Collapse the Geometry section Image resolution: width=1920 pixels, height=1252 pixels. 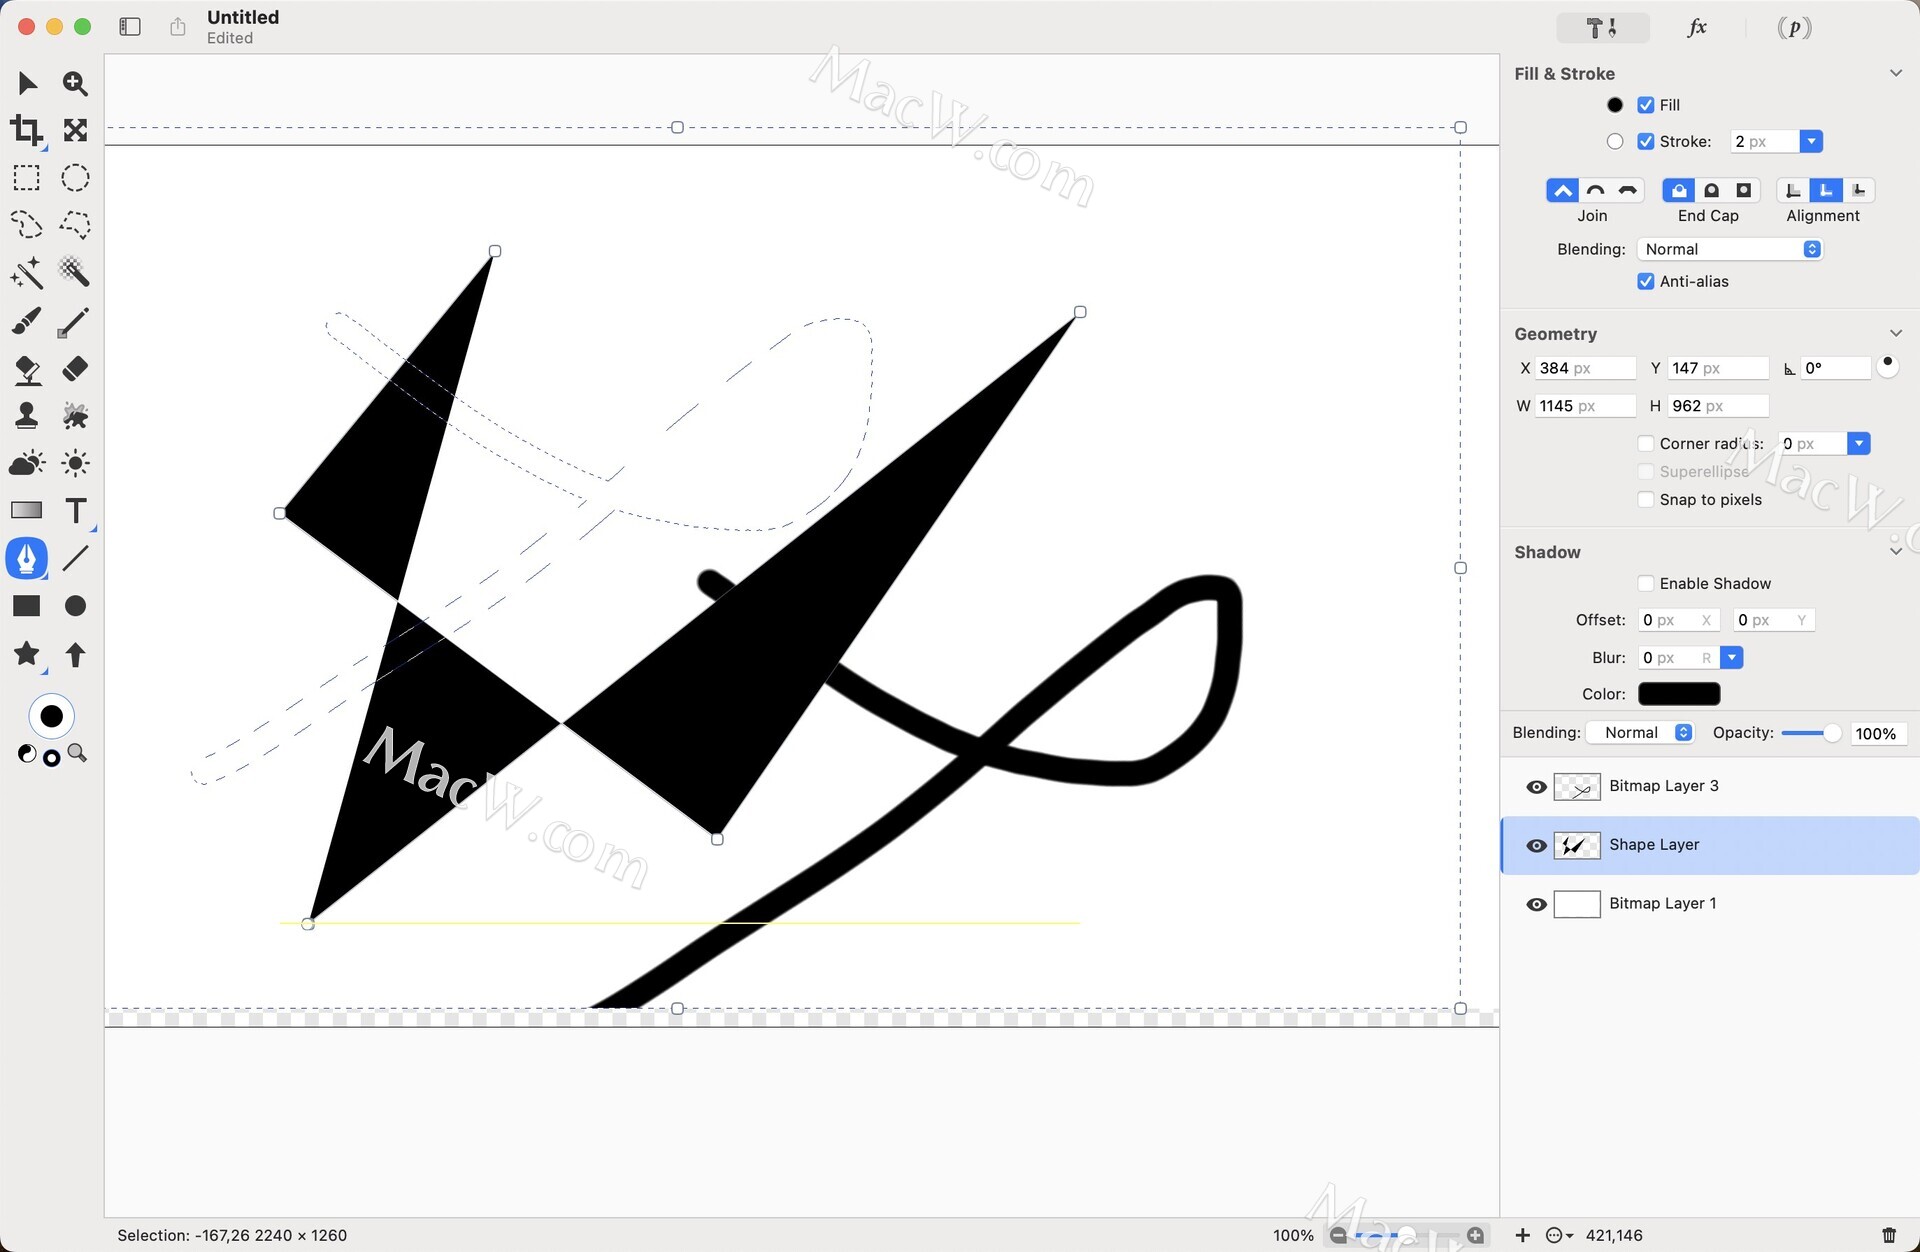[1895, 333]
